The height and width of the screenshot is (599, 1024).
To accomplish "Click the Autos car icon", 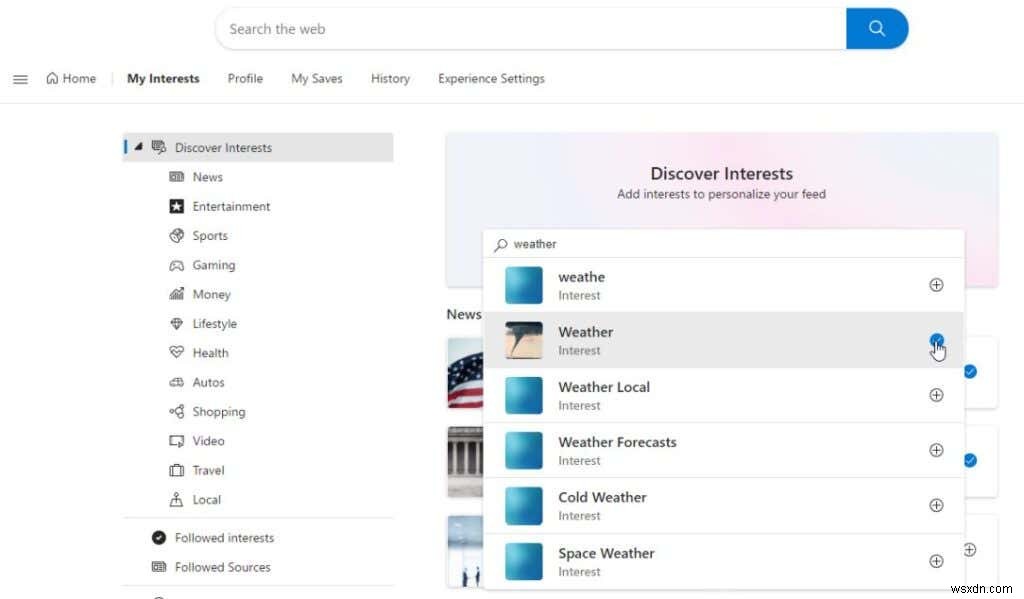I will coord(176,382).
